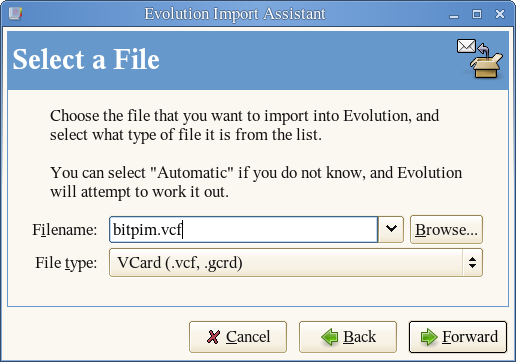516x362 pixels.
Task: Click inside the Filename text field
Action: [x=243, y=229]
